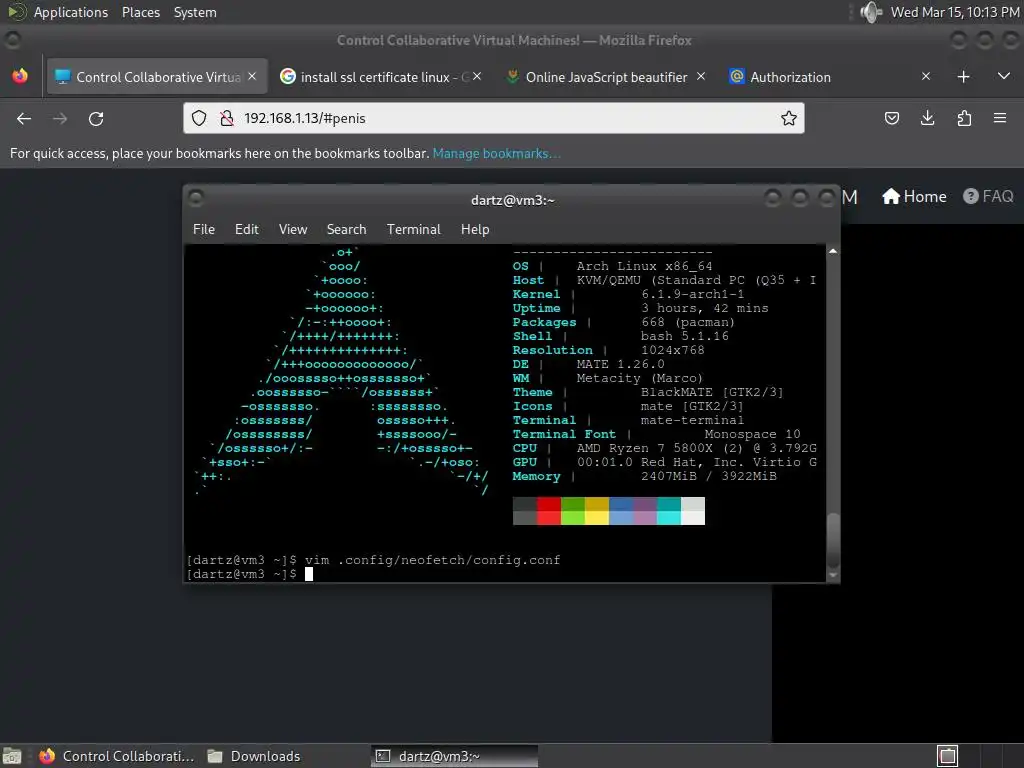Click the terminal window menu button at title left
Image resolution: width=1024 pixels, height=768 pixels.
point(195,198)
